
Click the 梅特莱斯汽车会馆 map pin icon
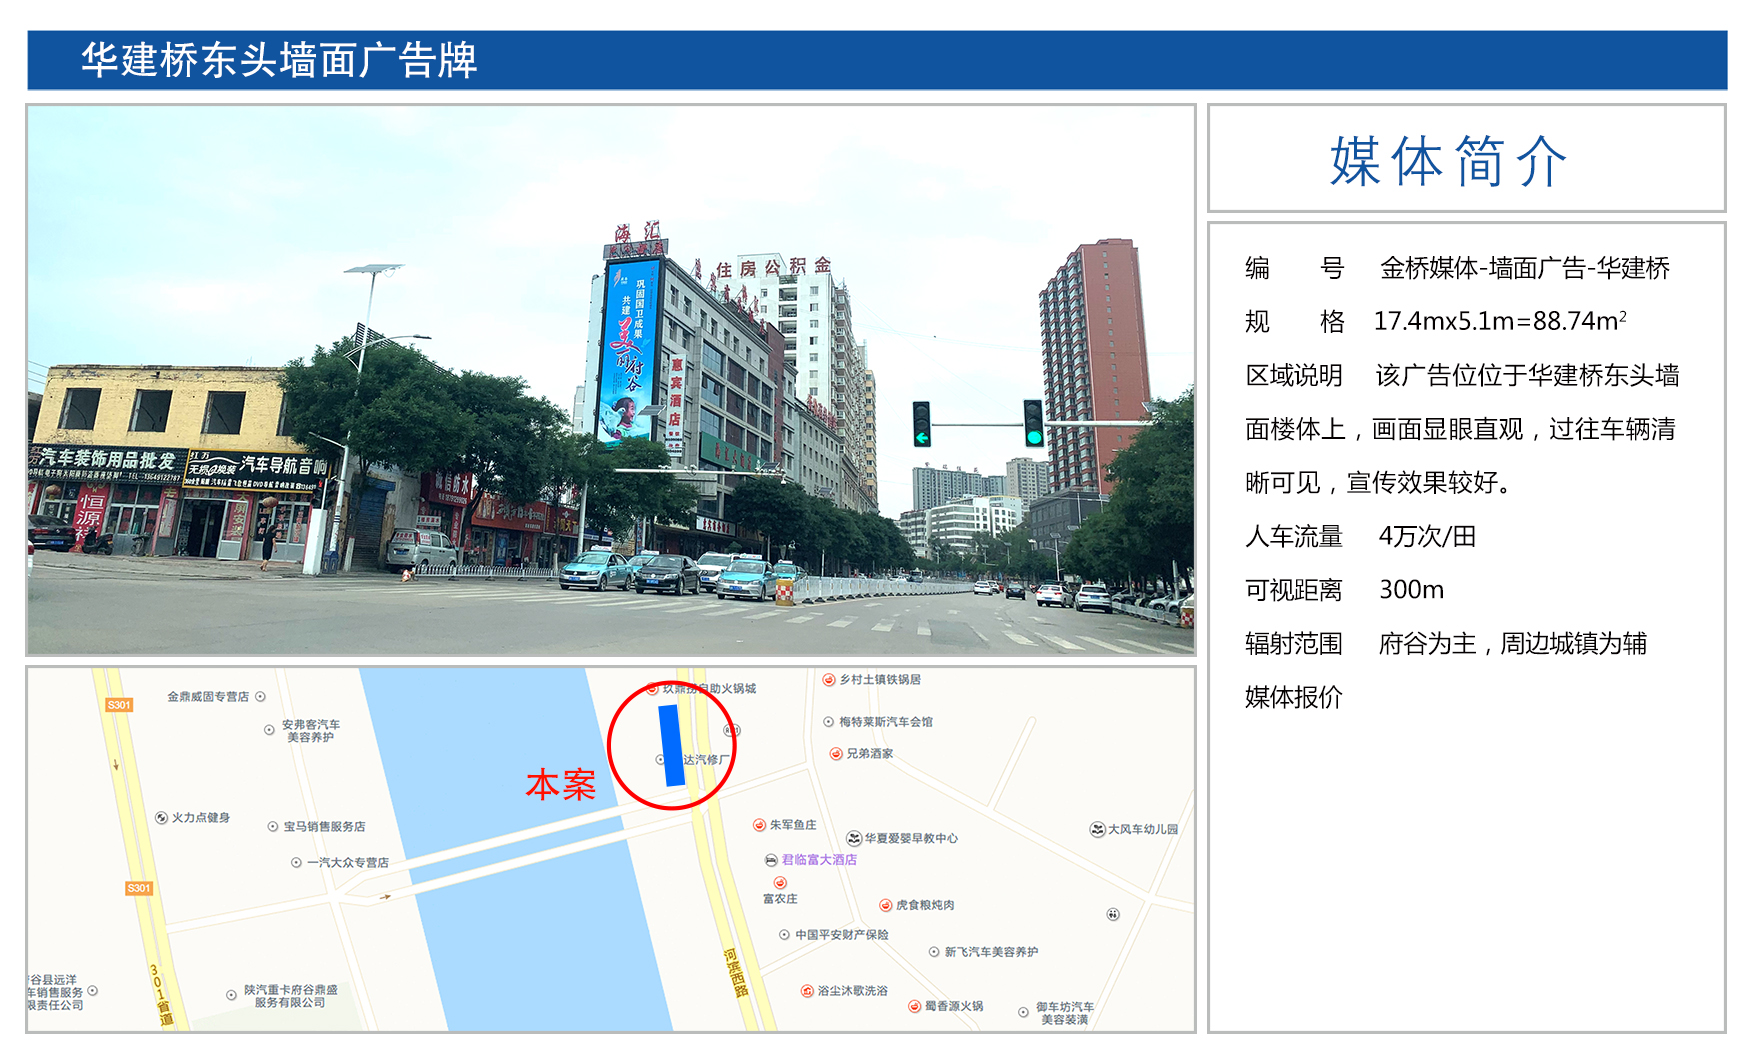click(828, 722)
